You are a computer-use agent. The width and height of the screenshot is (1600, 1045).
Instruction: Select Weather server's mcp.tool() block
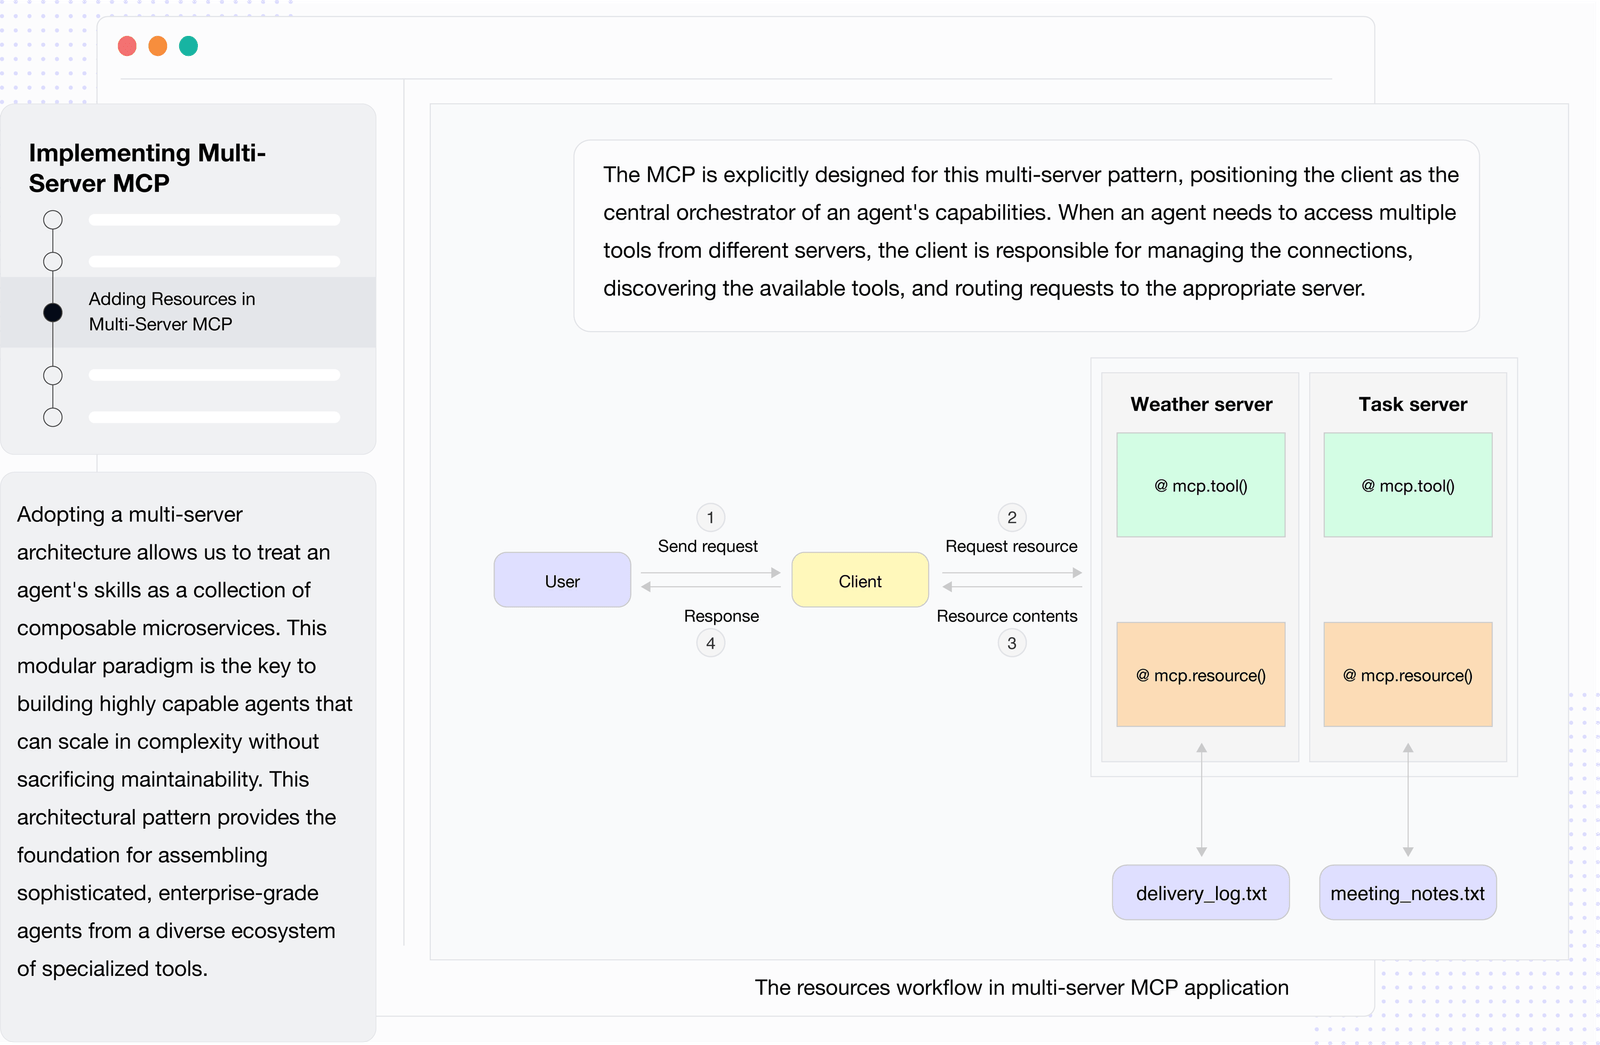coord(1200,485)
